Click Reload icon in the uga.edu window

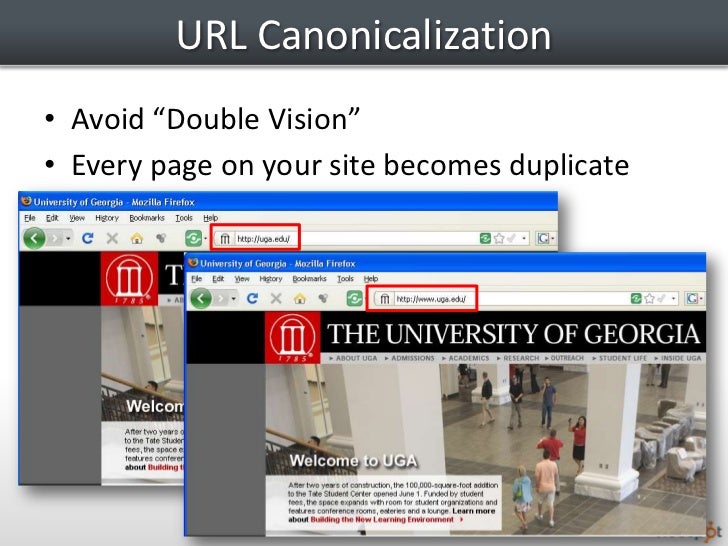click(88, 239)
